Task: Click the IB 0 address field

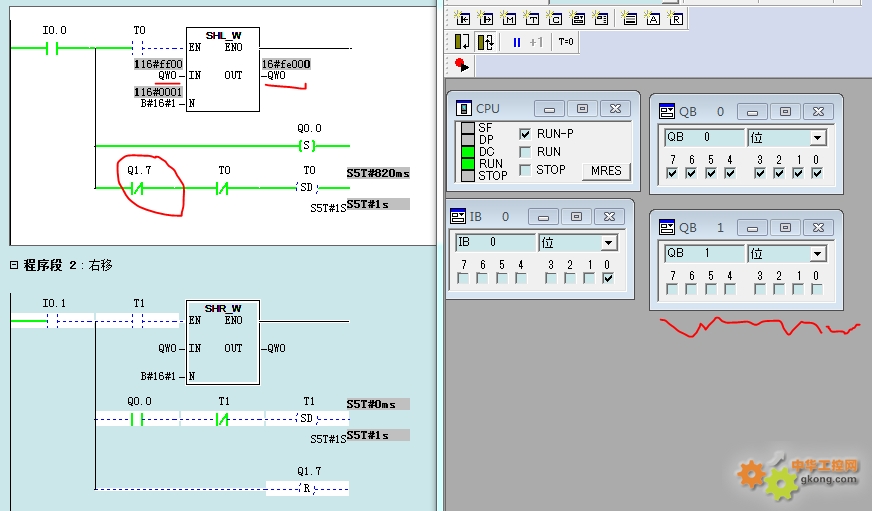Action: point(496,242)
